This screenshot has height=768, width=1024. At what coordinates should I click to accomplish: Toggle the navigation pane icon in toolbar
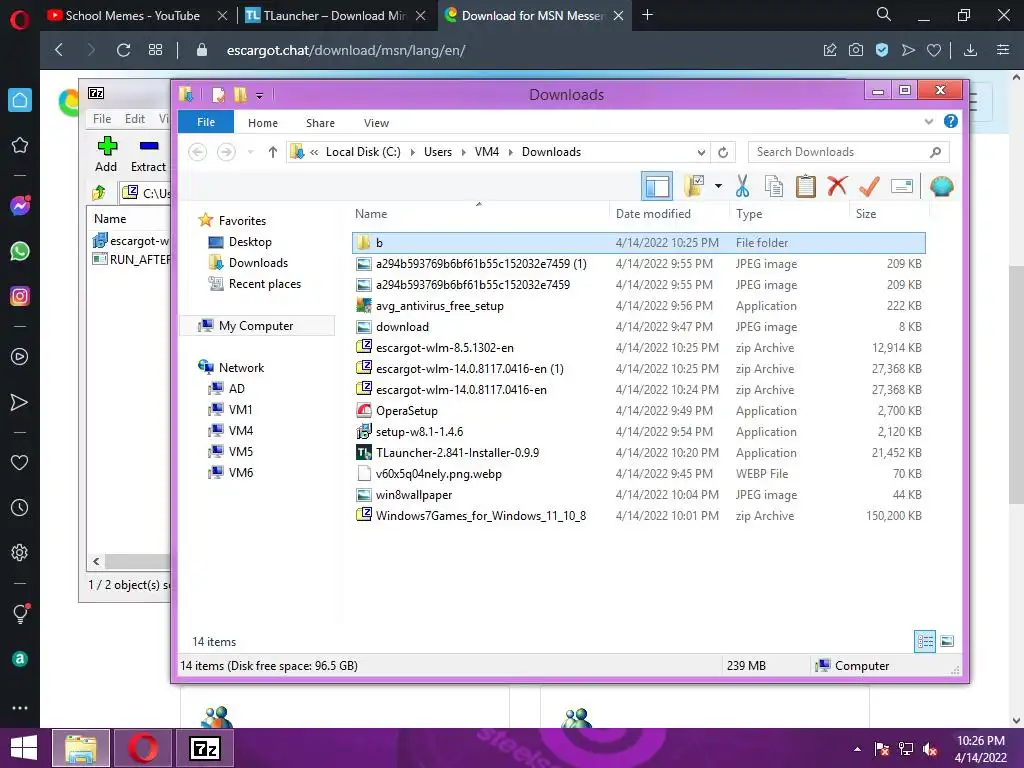pos(656,186)
